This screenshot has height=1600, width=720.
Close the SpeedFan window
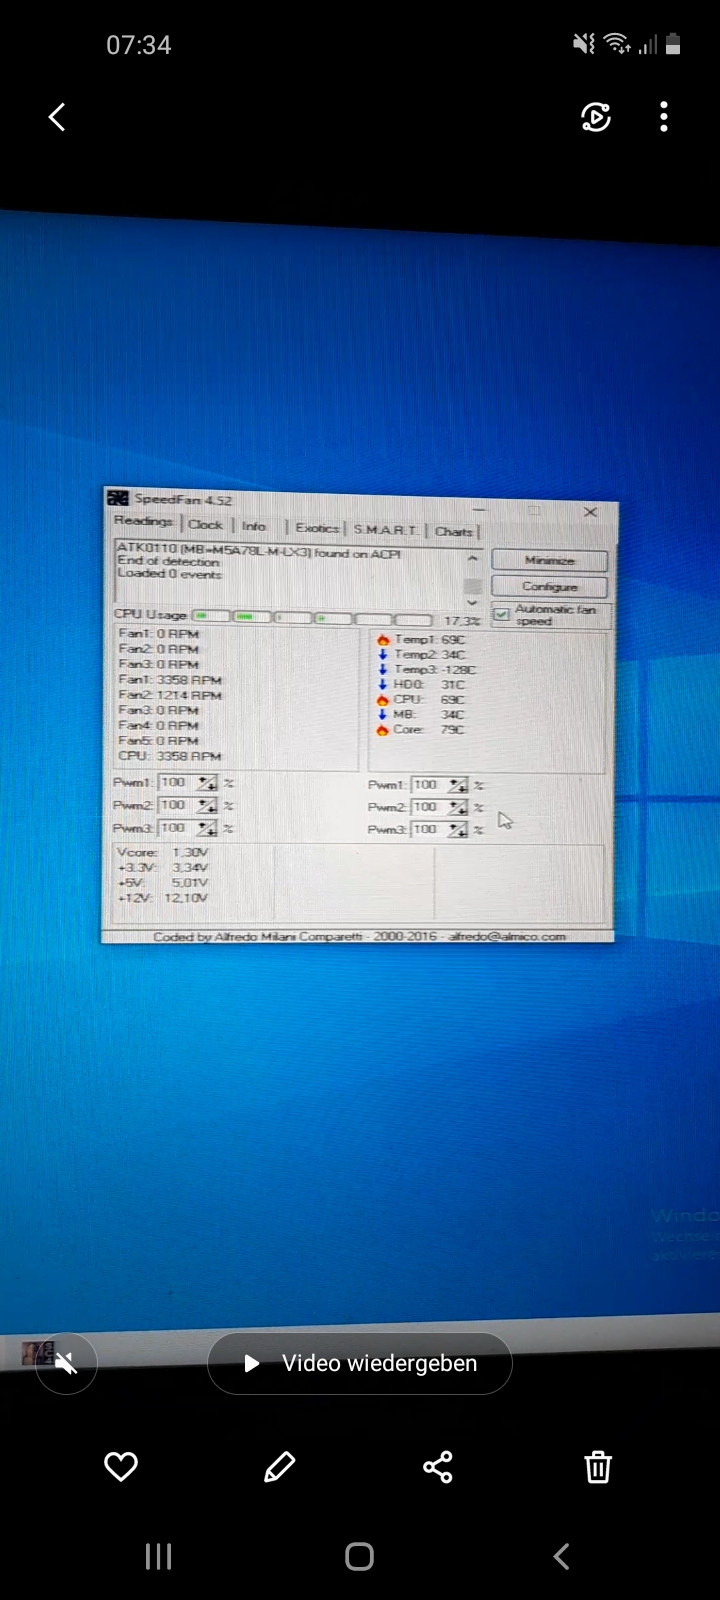click(x=590, y=511)
